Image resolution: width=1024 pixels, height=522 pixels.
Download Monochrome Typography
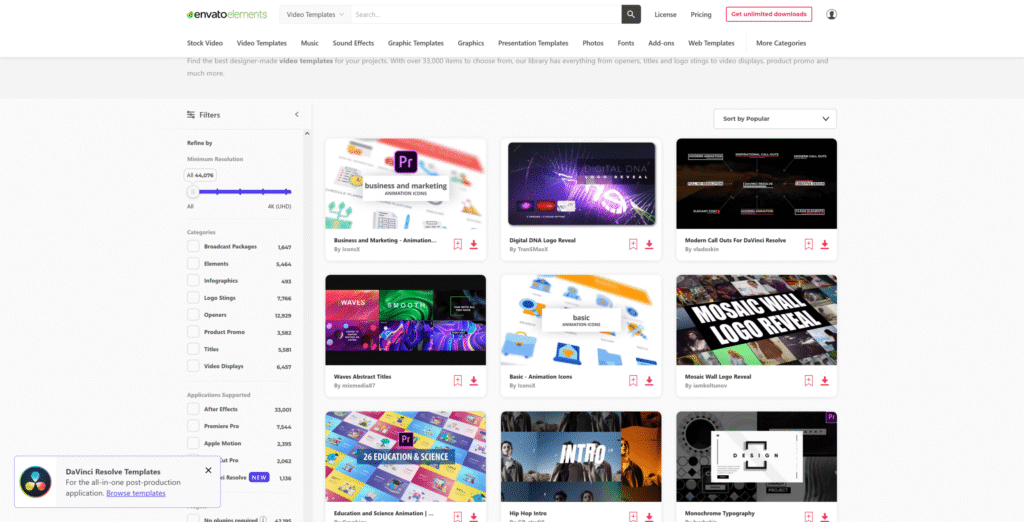coord(825,517)
